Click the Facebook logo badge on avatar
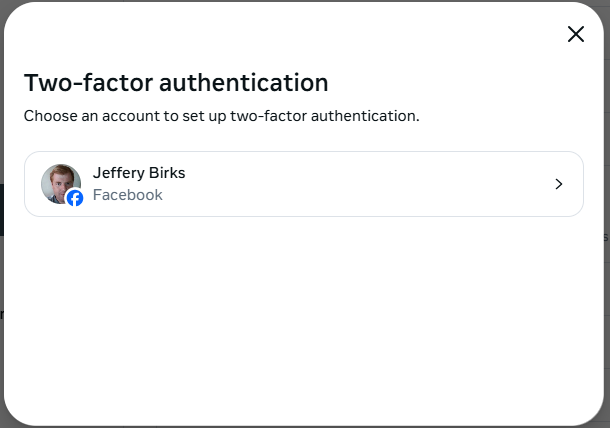The height and width of the screenshot is (428, 610). coord(75,198)
